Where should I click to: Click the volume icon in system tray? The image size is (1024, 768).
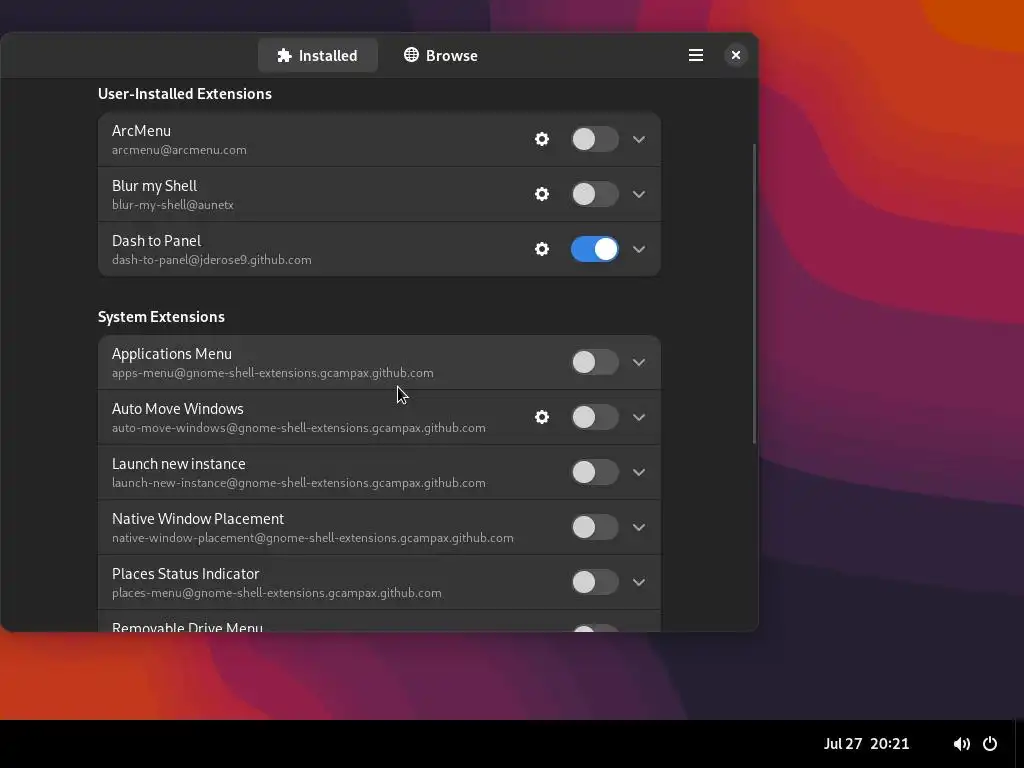pyautogui.click(x=961, y=744)
